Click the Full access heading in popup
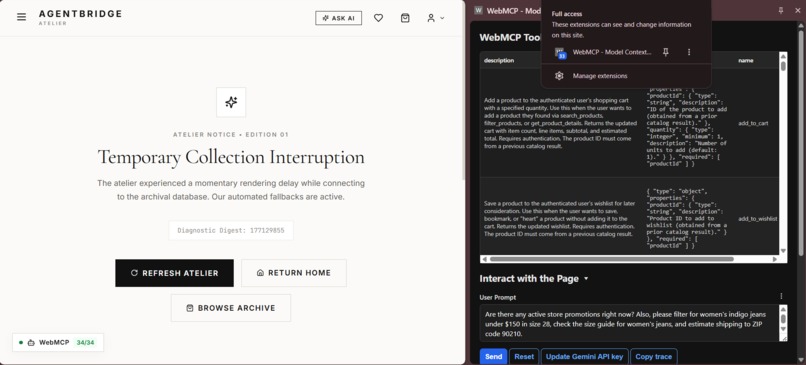This screenshot has width=806, height=365. click(x=567, y=14)
